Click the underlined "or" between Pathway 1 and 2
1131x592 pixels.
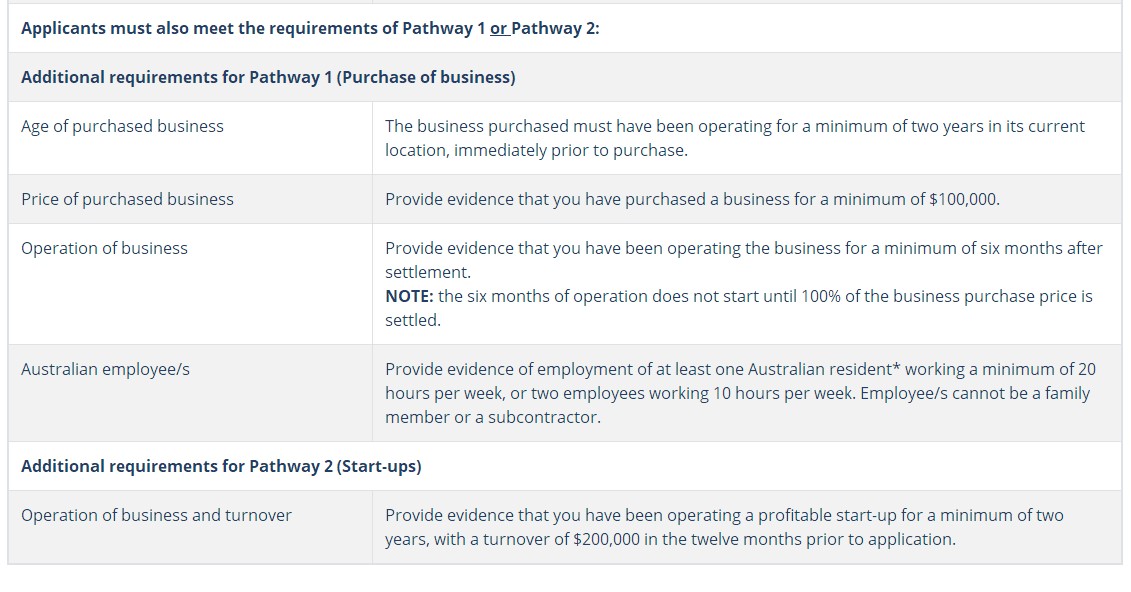coord(498,28)
